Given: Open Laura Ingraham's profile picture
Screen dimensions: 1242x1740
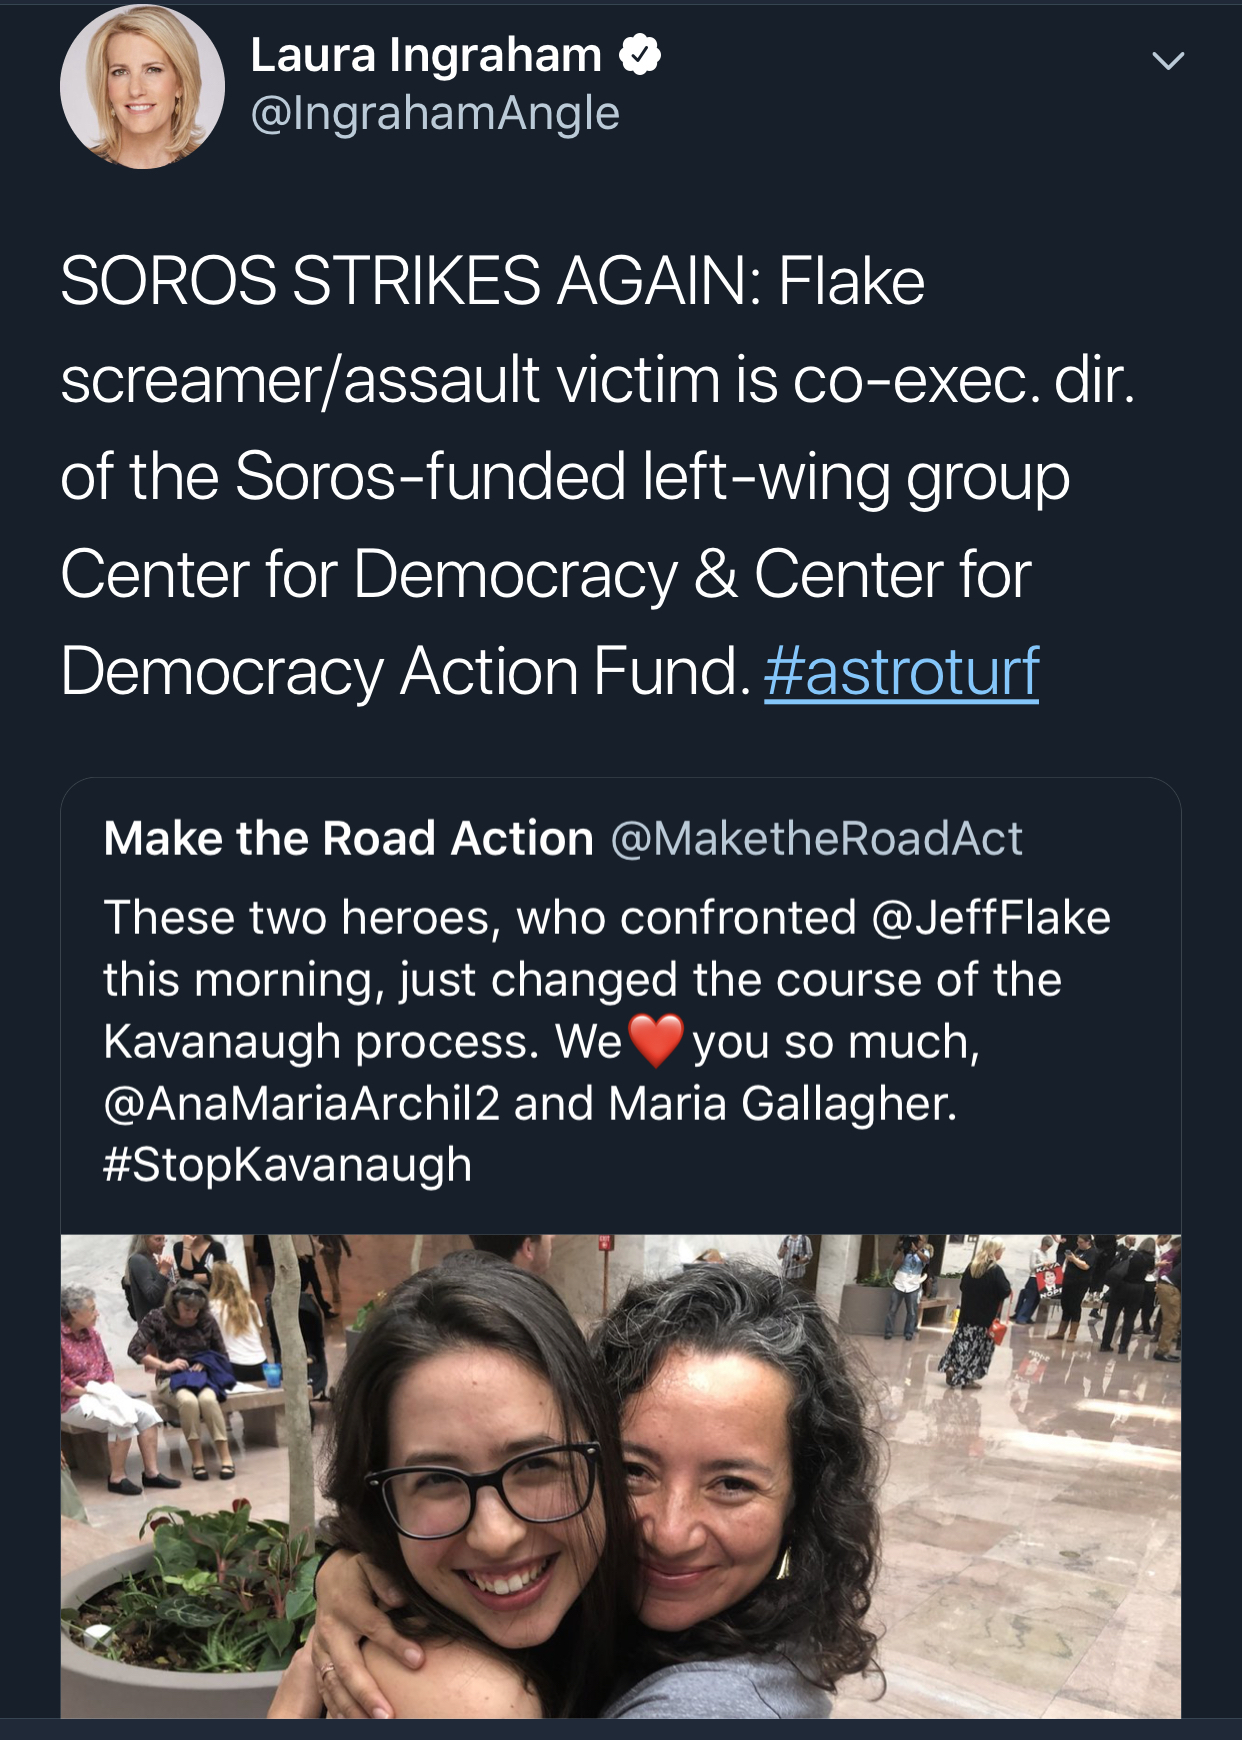Looking at the screenshot, I should tap(142, 87).
